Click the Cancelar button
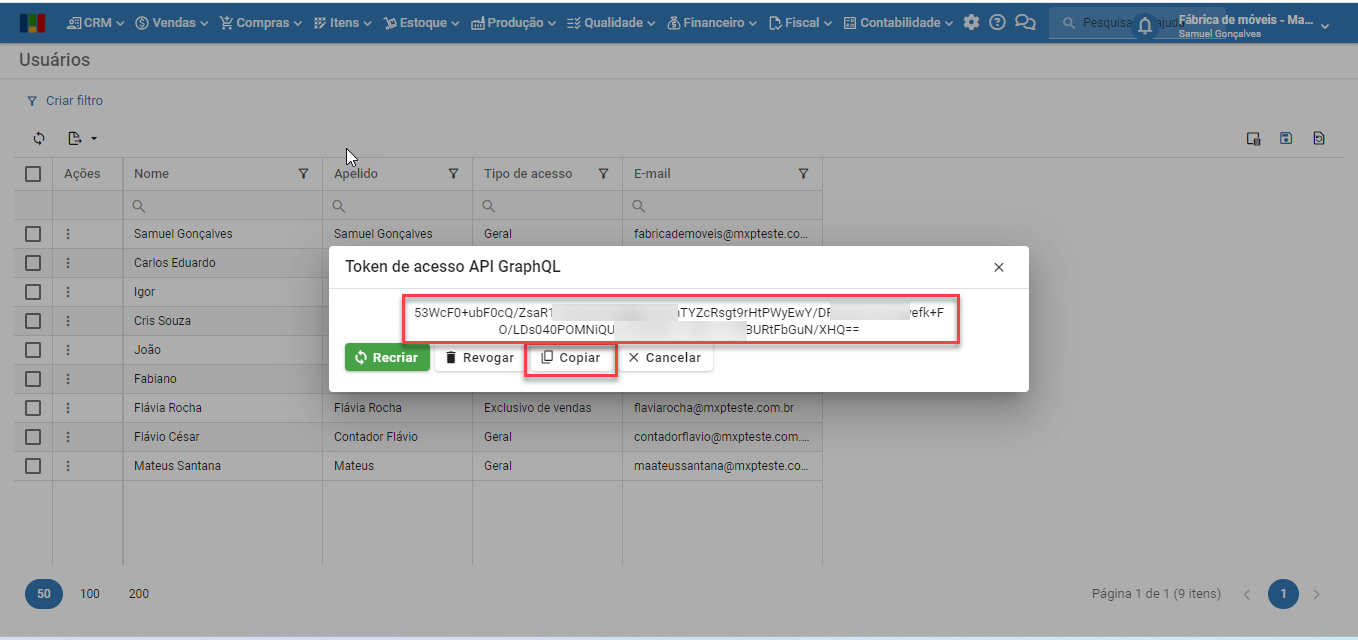Image resolution: width=1358 pixels, height=640 pixels. [x=665, y=357]
